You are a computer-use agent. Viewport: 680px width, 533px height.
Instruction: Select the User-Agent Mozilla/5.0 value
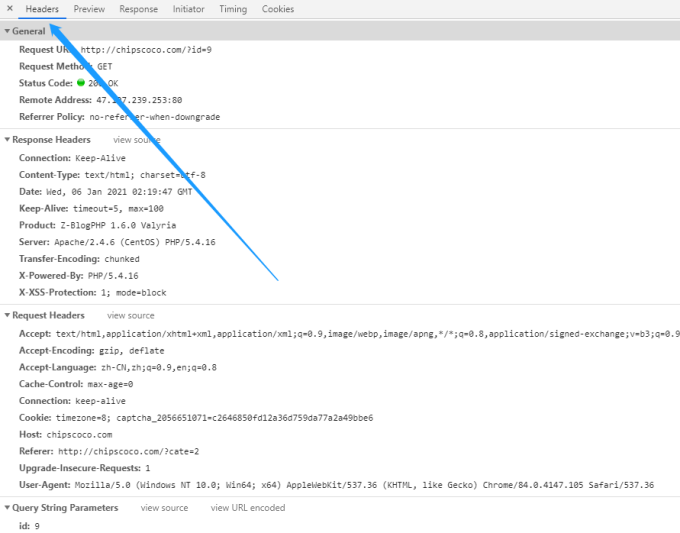364,485
